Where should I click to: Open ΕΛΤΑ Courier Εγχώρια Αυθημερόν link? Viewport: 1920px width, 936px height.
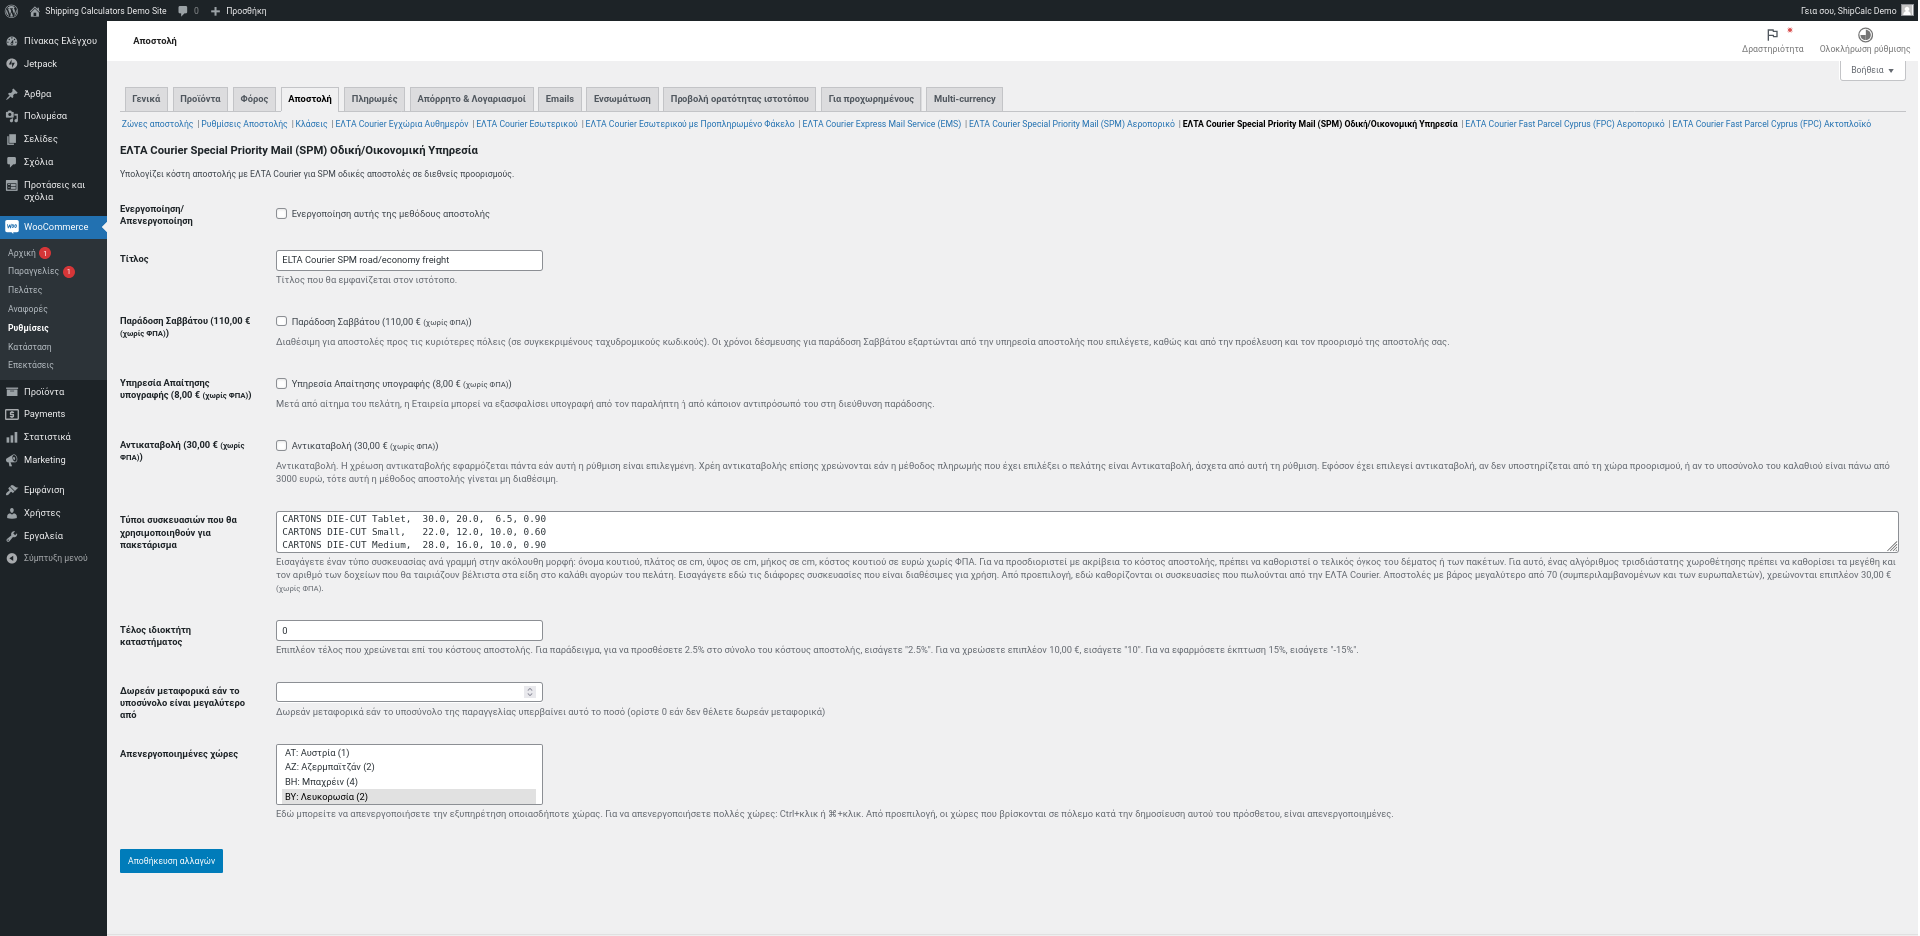[402, 124]
